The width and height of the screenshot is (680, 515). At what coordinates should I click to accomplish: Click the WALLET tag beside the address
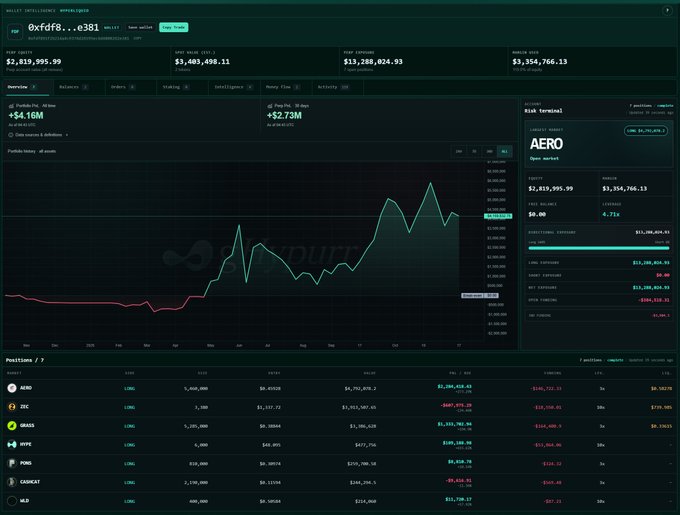111,27
